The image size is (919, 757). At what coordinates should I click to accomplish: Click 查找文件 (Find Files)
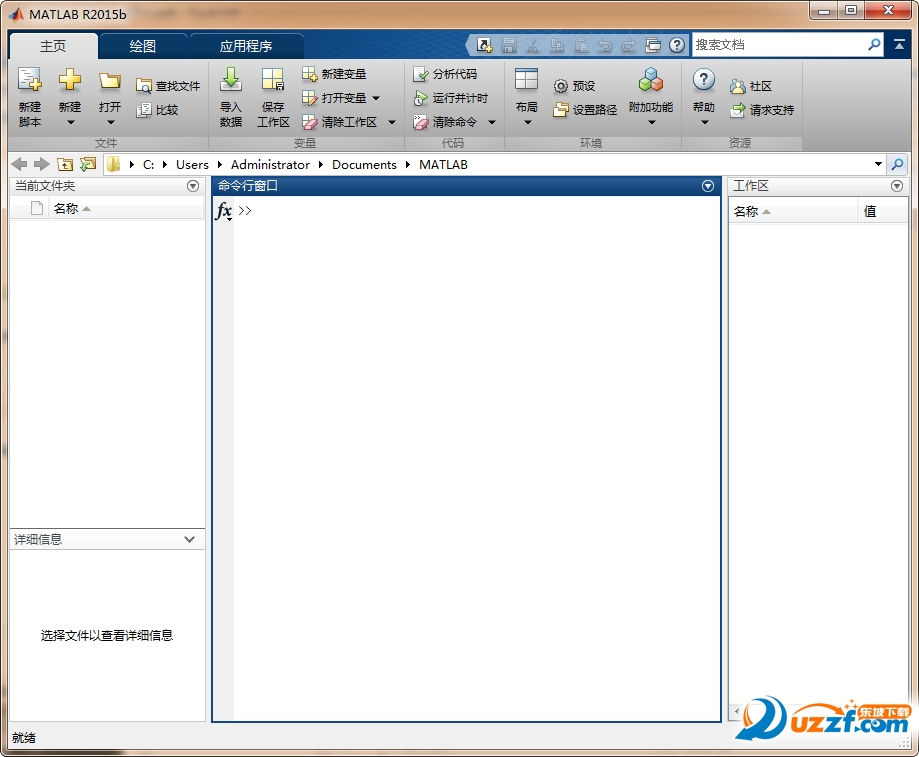[x=168, y=86]
